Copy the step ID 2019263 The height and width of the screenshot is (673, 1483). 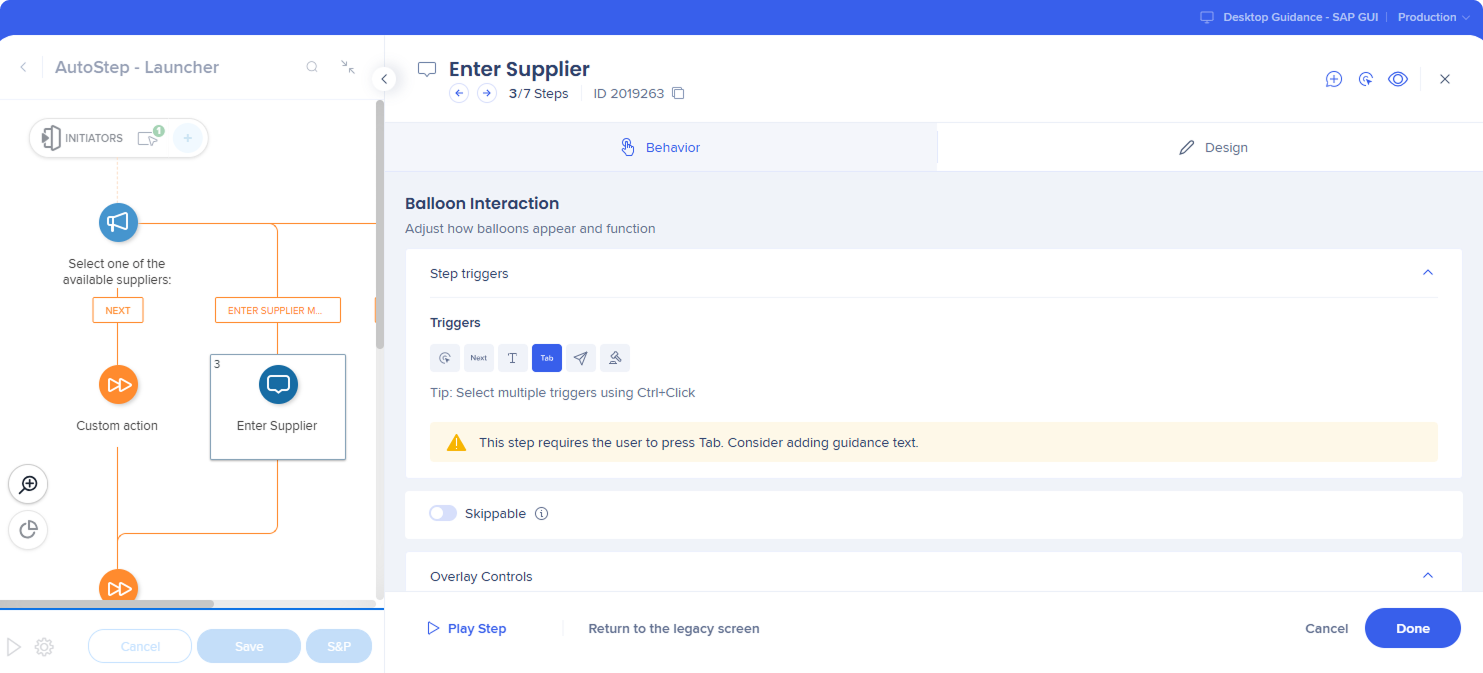click(678, 94)
